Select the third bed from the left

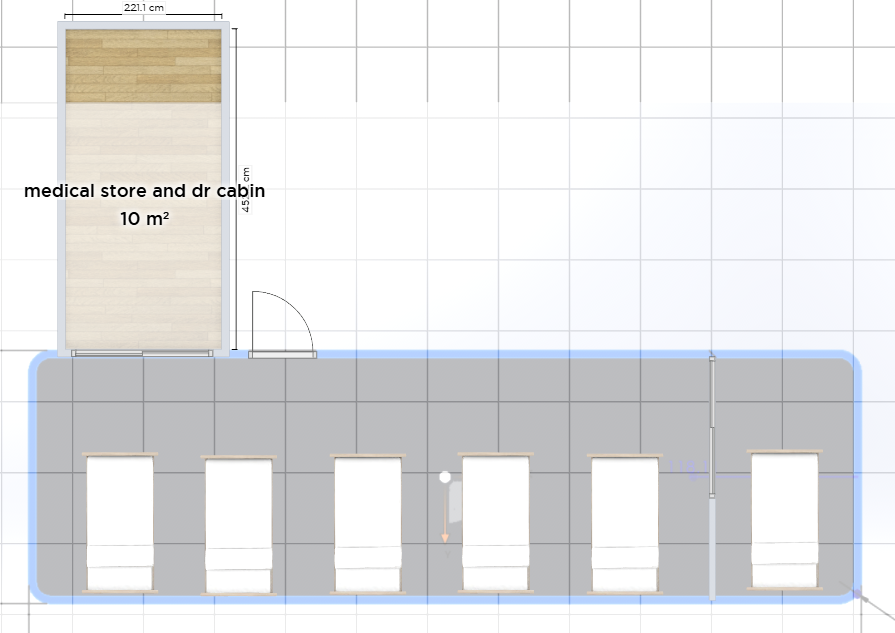point(368,524)
